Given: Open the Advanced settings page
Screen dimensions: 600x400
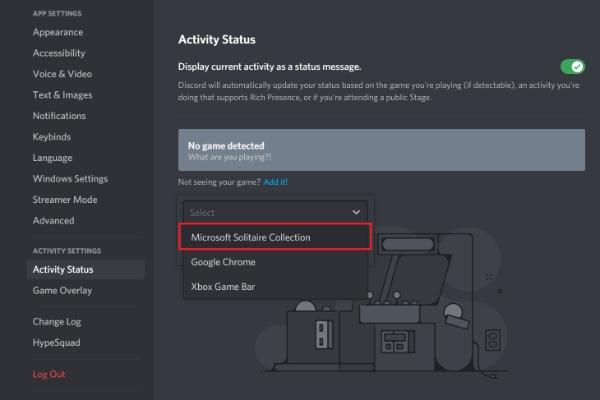Looking at the screenshot, I should click(x=53, y=221).
